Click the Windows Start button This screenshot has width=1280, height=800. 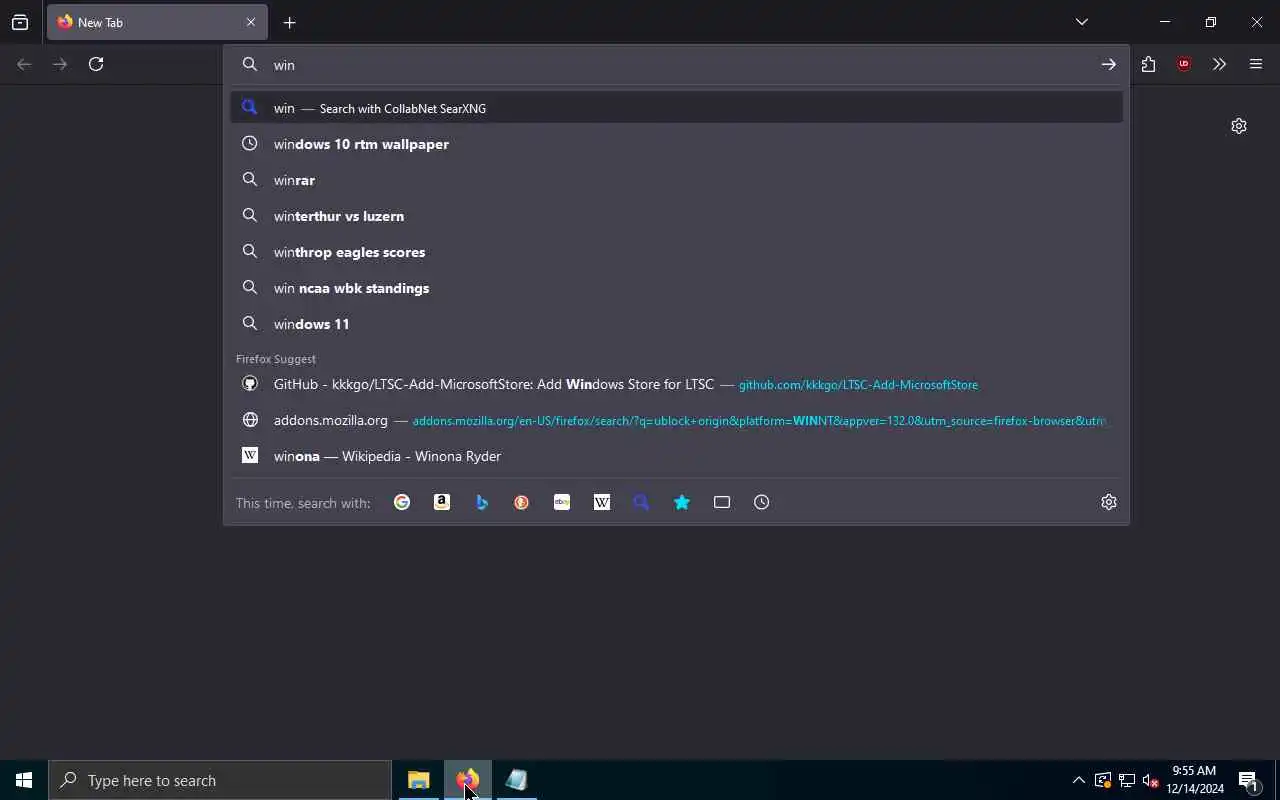tap(24, 780)
